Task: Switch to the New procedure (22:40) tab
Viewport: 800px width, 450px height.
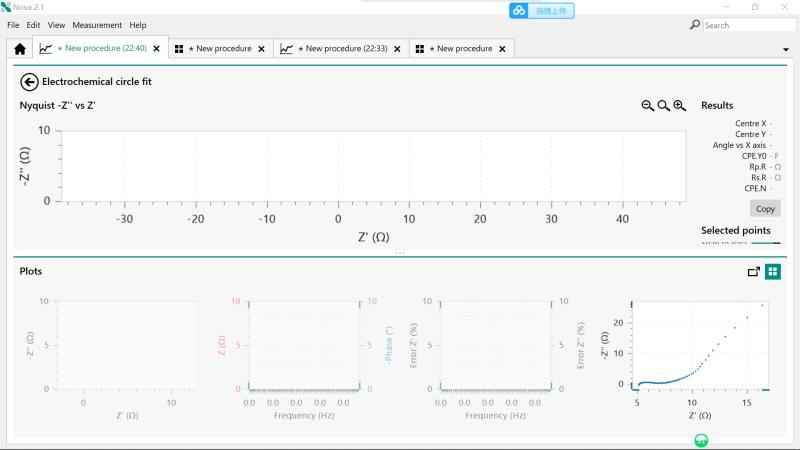Action: click(101, 48)
